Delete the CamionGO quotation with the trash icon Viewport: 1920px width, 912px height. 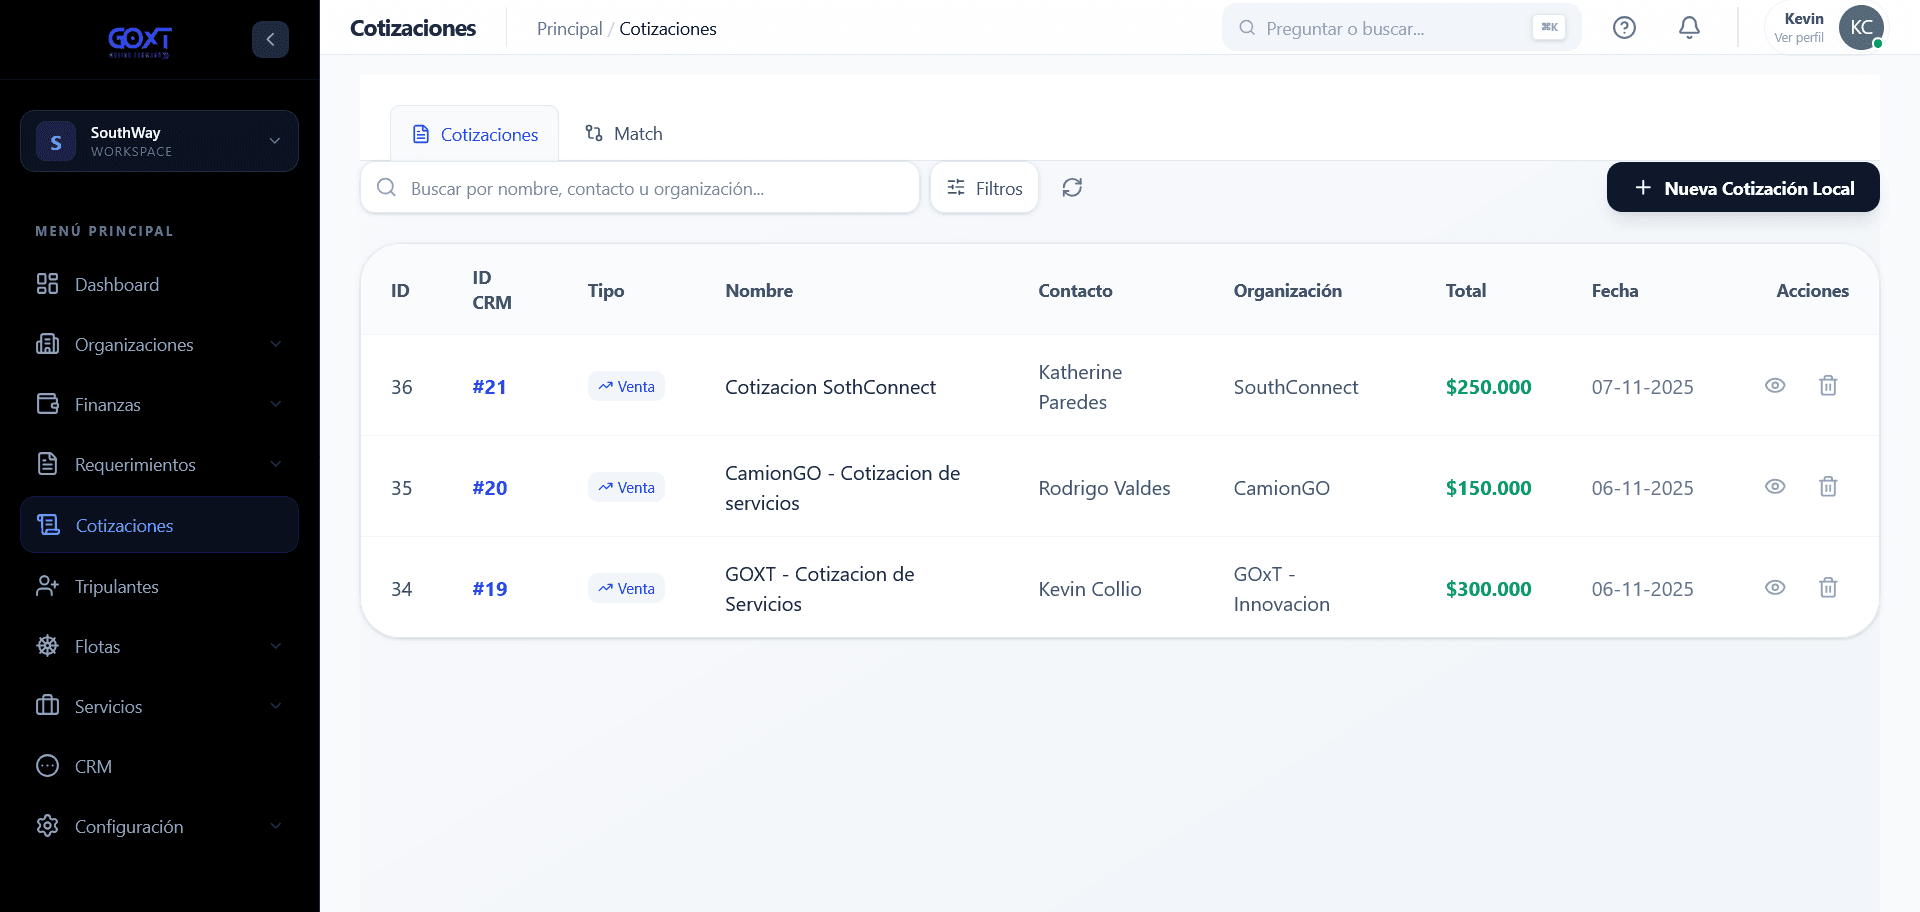pos(1828,487)
